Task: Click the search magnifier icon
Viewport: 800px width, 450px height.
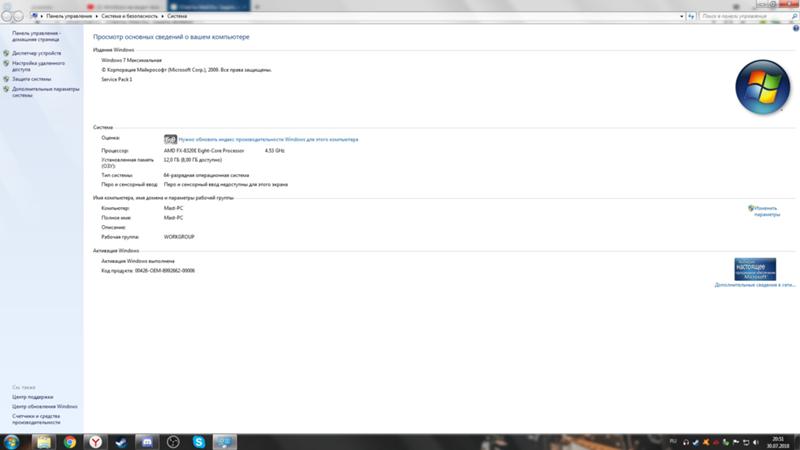Action: pos(794,16)
